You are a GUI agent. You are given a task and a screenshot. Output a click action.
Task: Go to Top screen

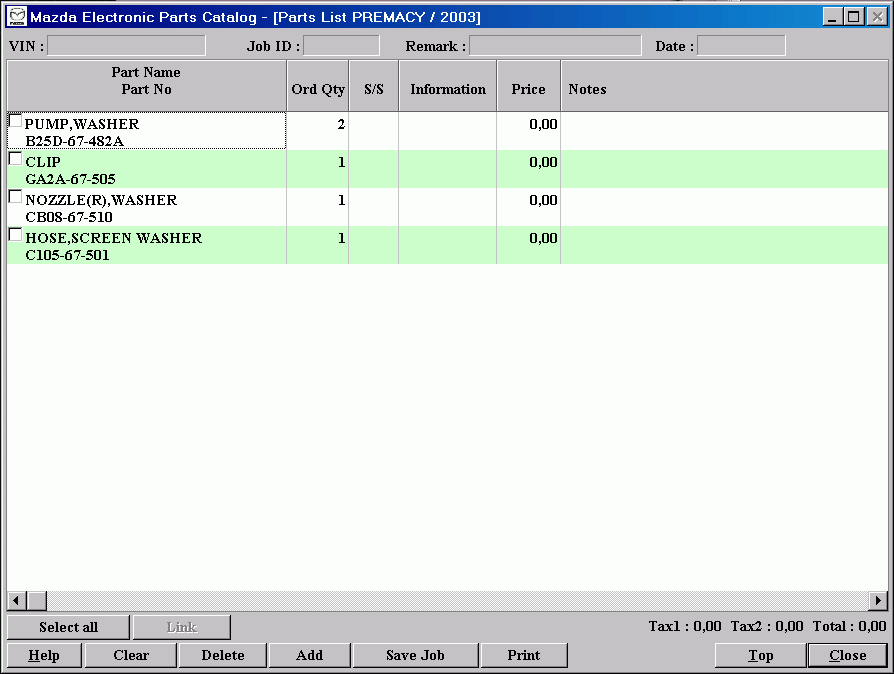point(761,655)
